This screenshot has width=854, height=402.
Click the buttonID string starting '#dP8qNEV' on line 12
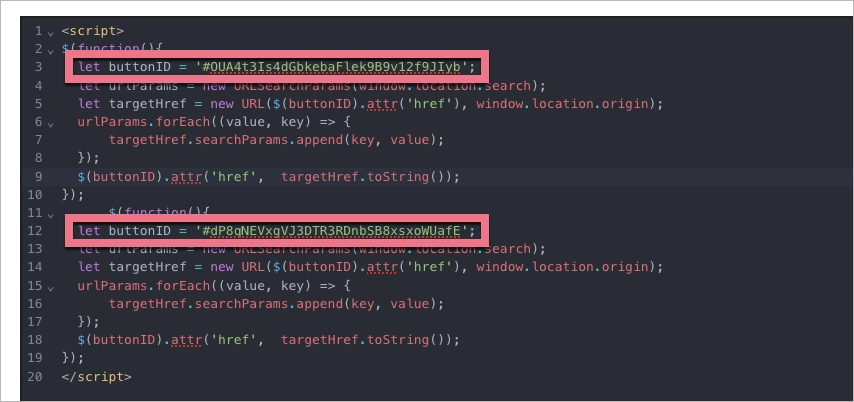[332, 230]
